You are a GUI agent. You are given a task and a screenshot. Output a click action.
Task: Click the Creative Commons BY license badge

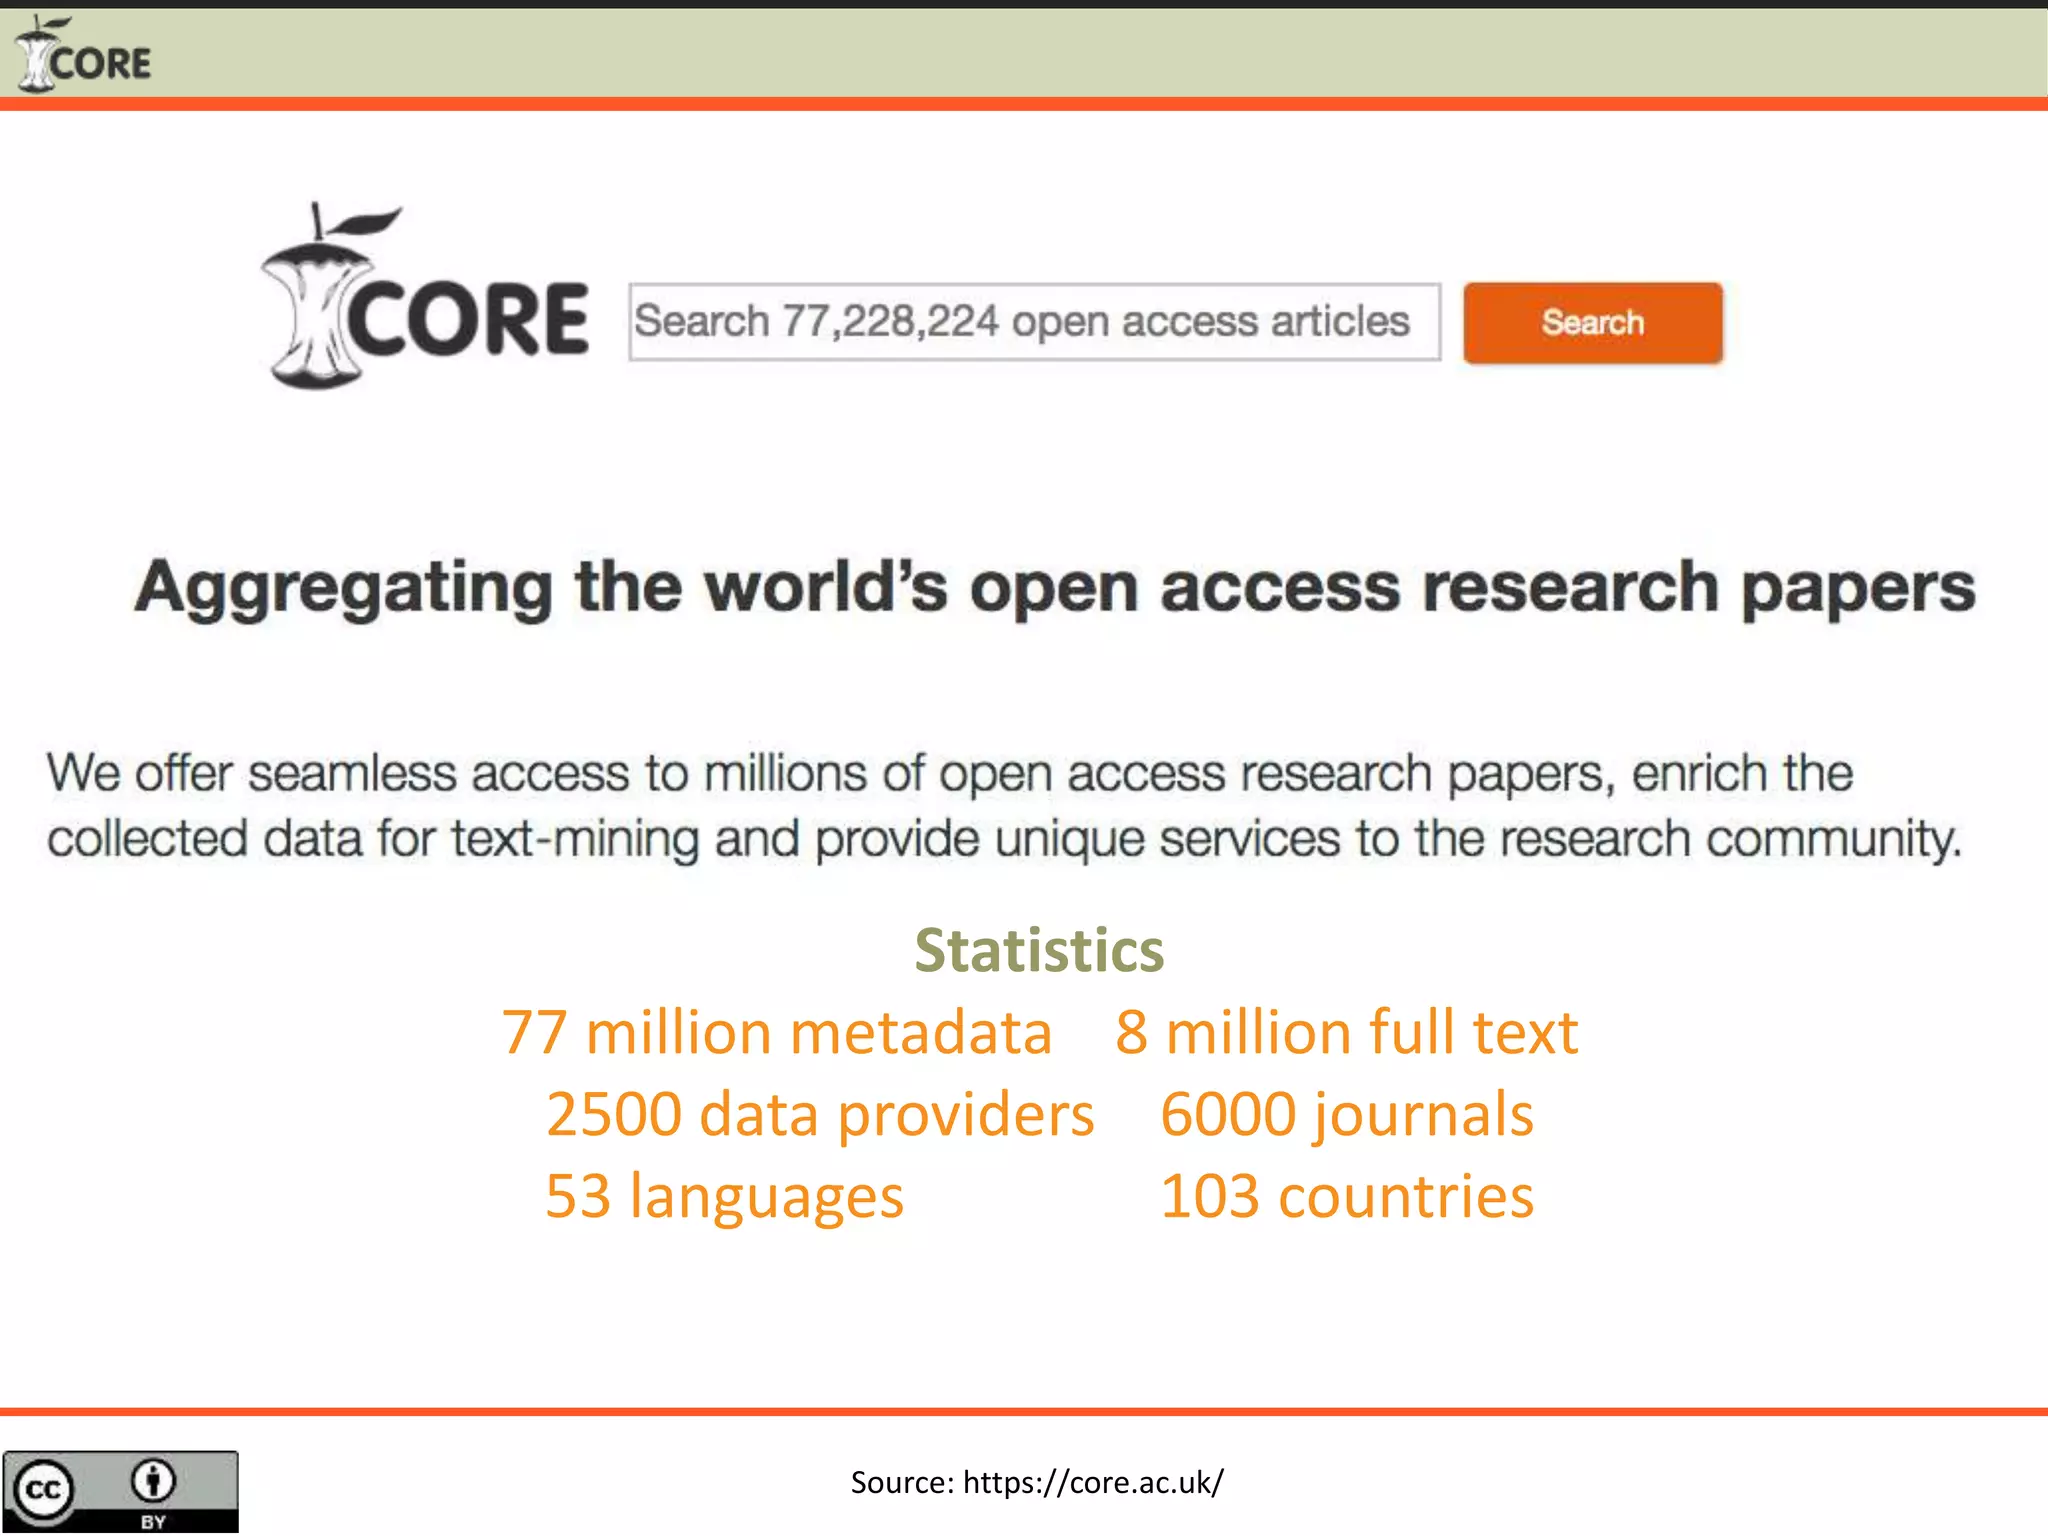coord(120,1491)
